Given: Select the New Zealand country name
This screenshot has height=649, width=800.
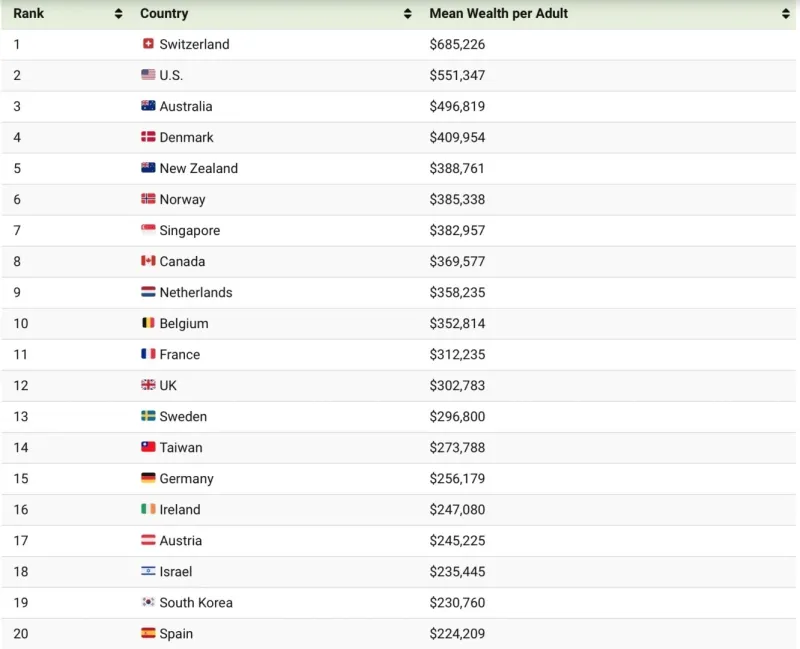Looking at the screenshot, I should tap(198, 168).
